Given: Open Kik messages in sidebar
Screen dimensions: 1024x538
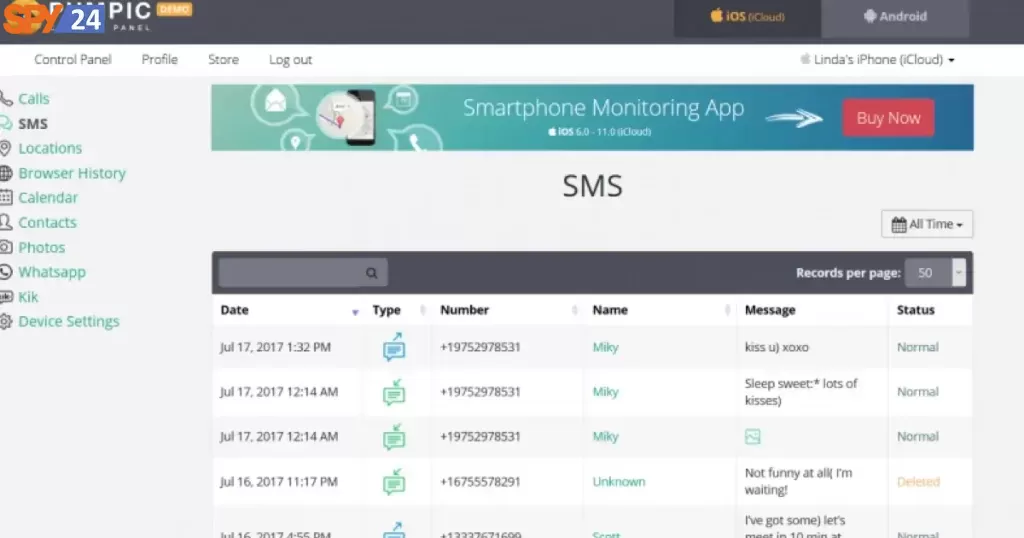Looking at the screenshot, I should pos(28,297).
